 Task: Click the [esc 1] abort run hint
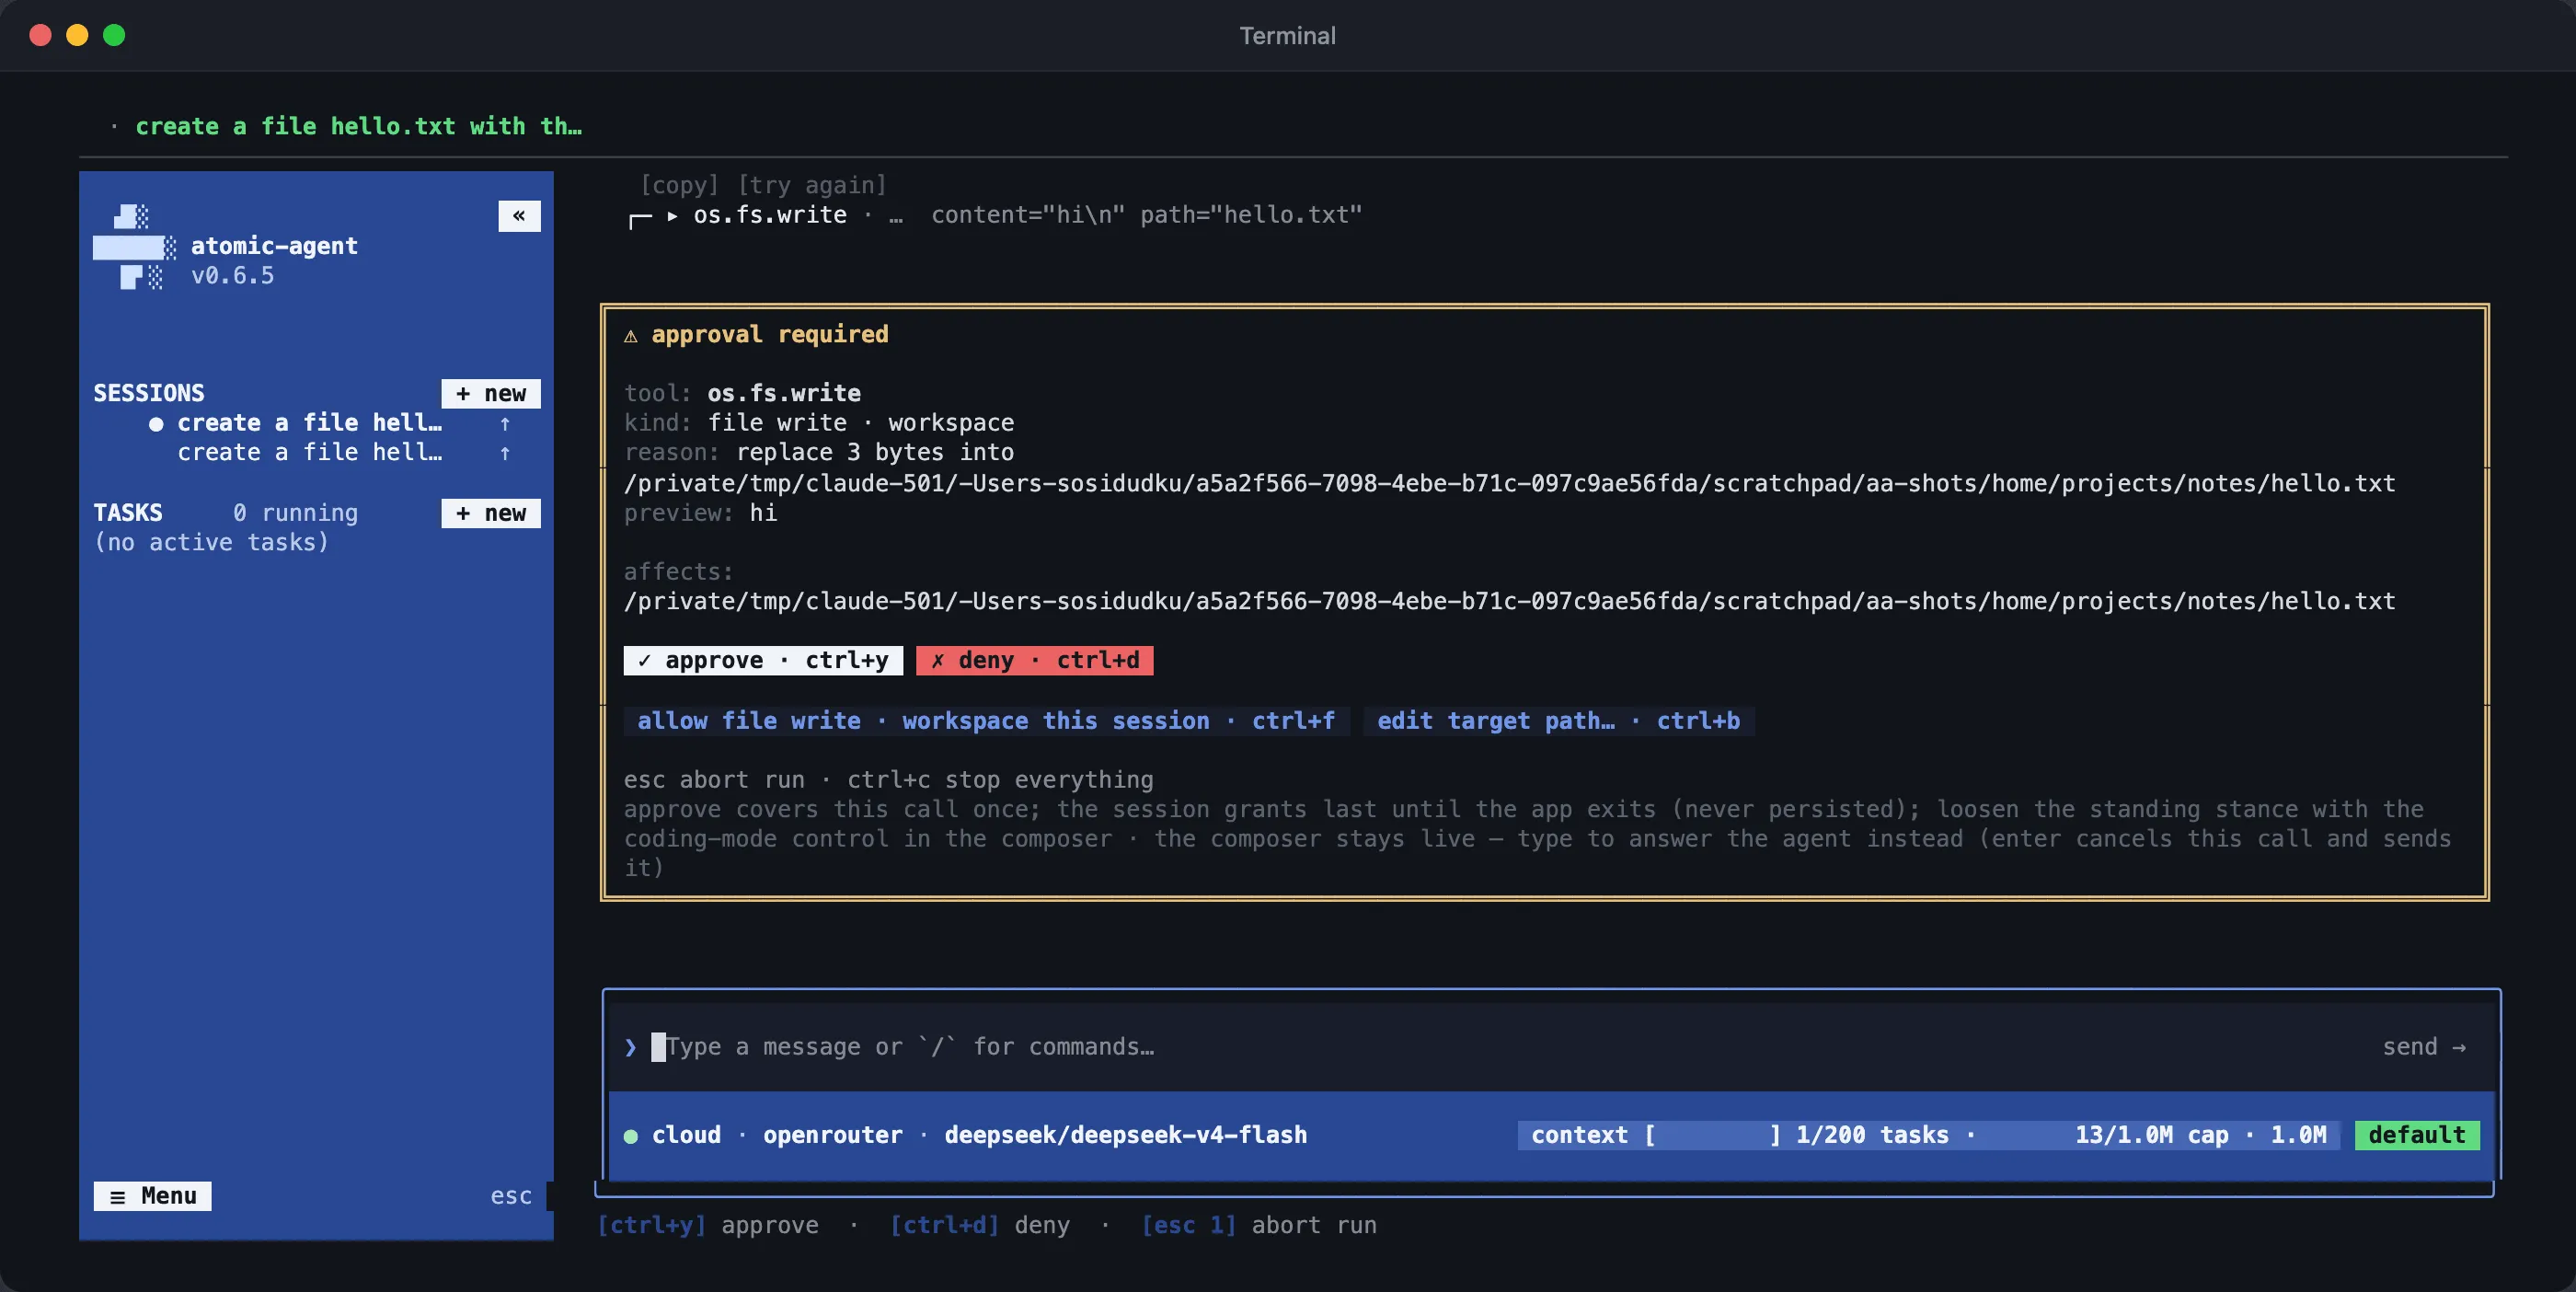point(1259,1226)
